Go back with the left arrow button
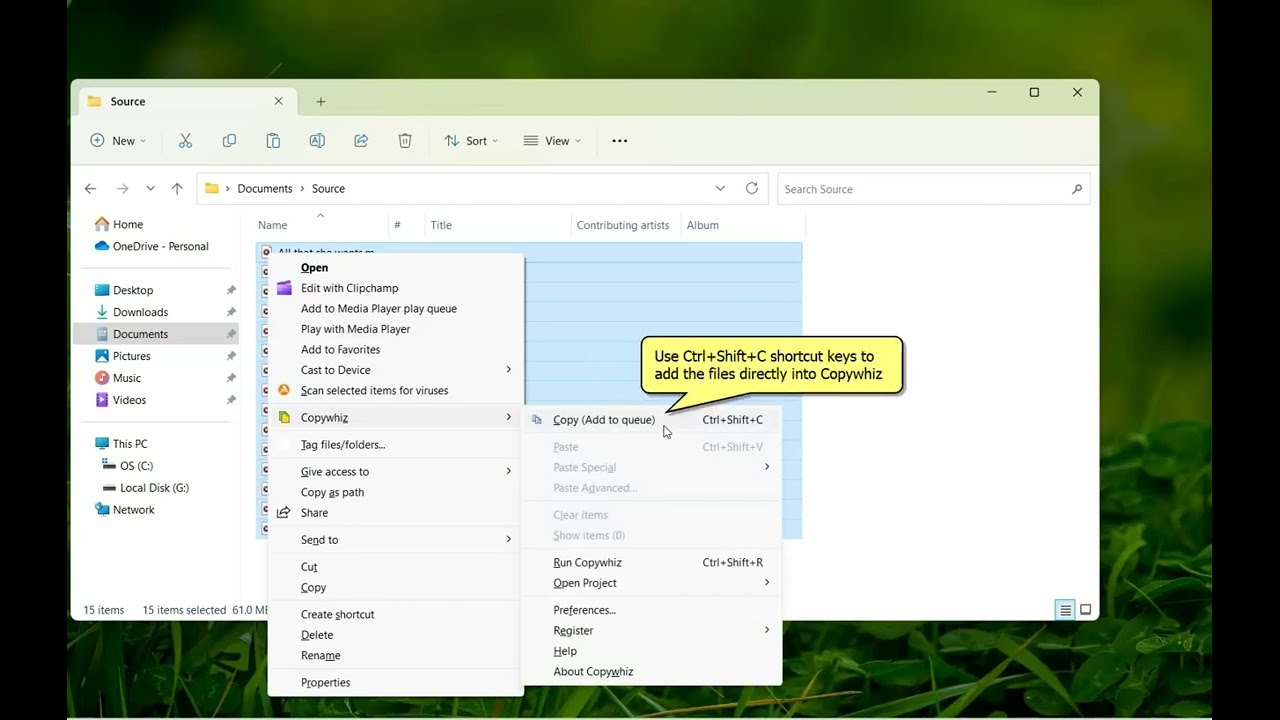 pyautogui.click(x=90, y=188)
